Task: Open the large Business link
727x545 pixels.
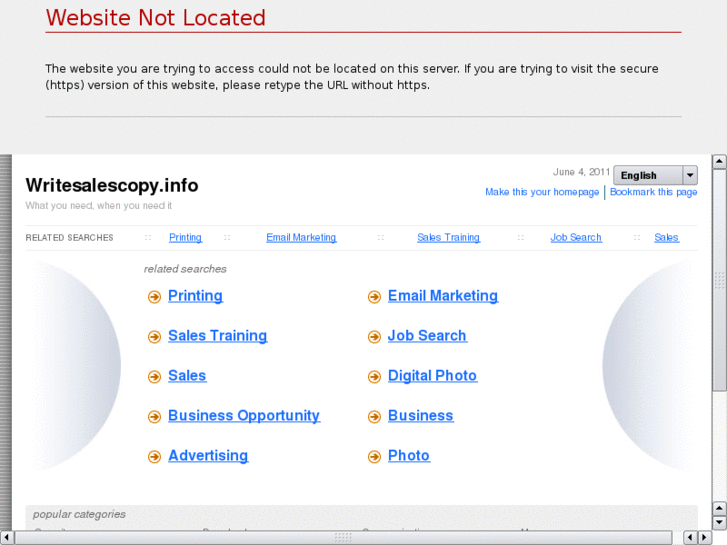Action: (x=421, y=416)
